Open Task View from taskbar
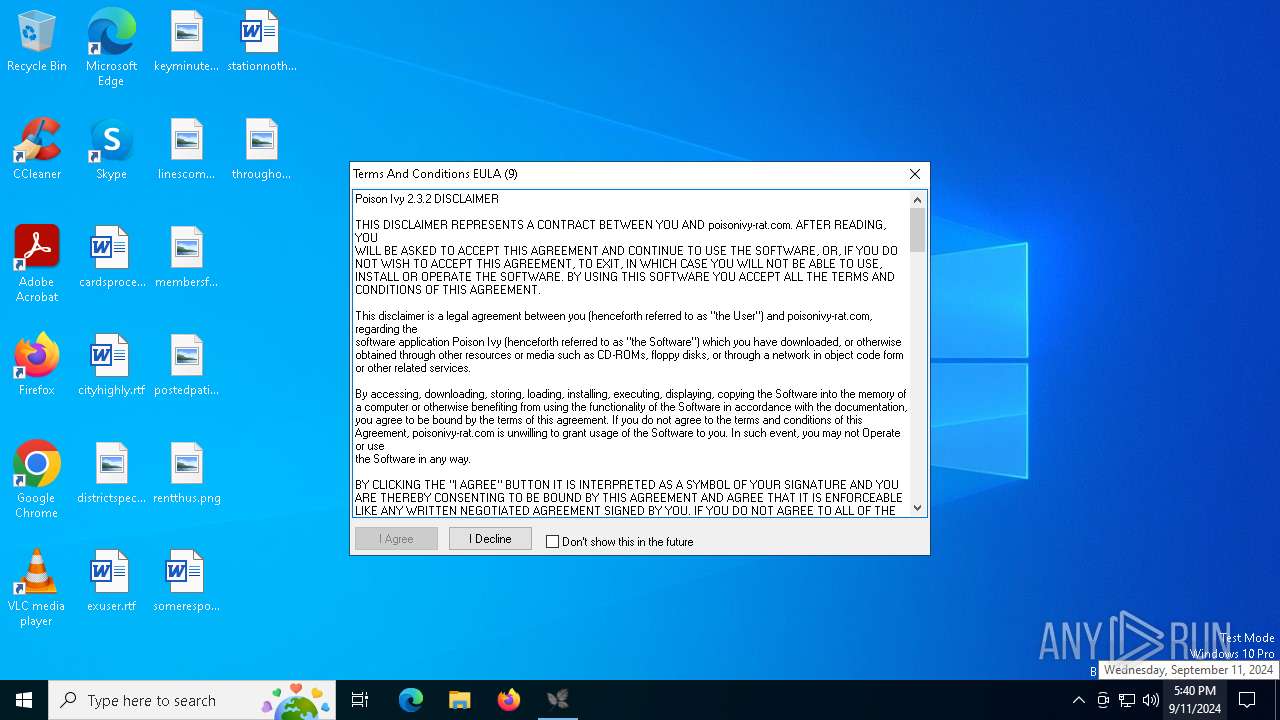1280x720 pixels. point(360,700)
